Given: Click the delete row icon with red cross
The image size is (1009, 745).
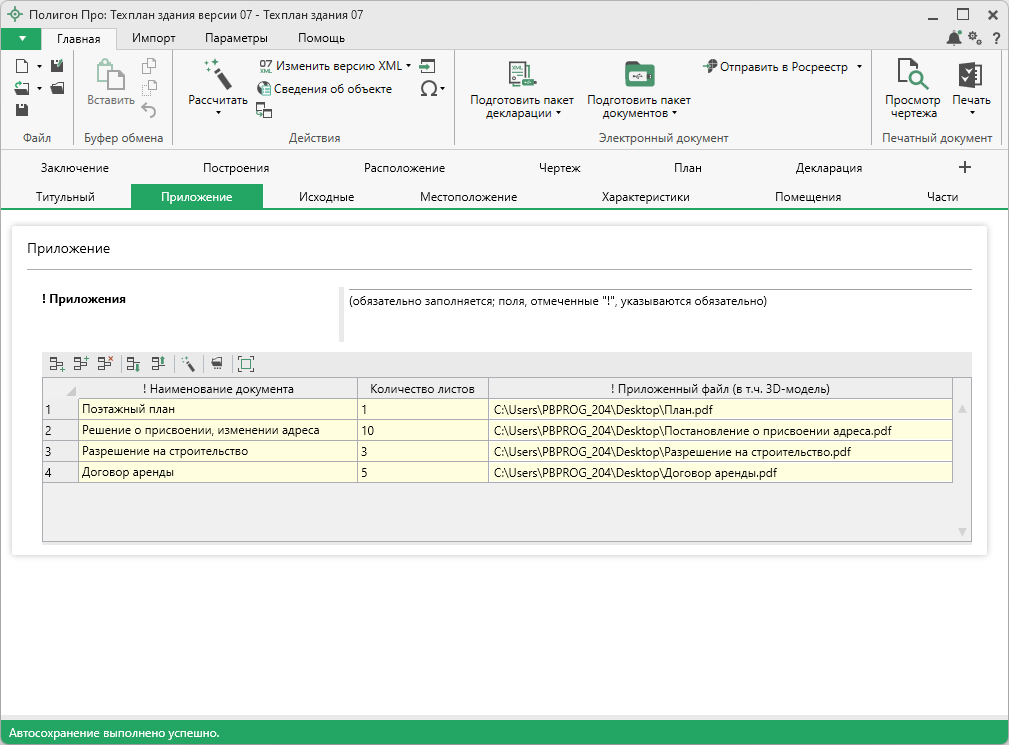Looking at the screenshot, I should (105, 365).
